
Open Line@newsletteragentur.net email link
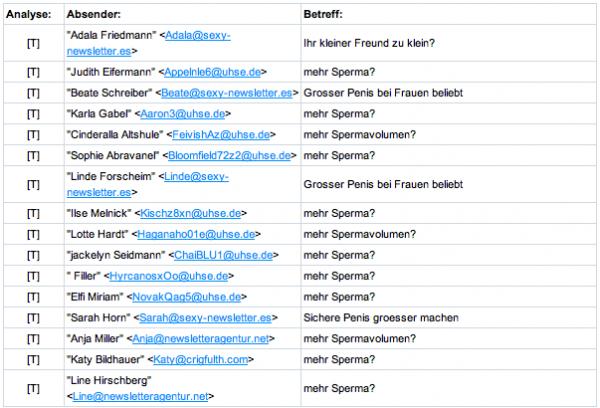pos(140,397)
